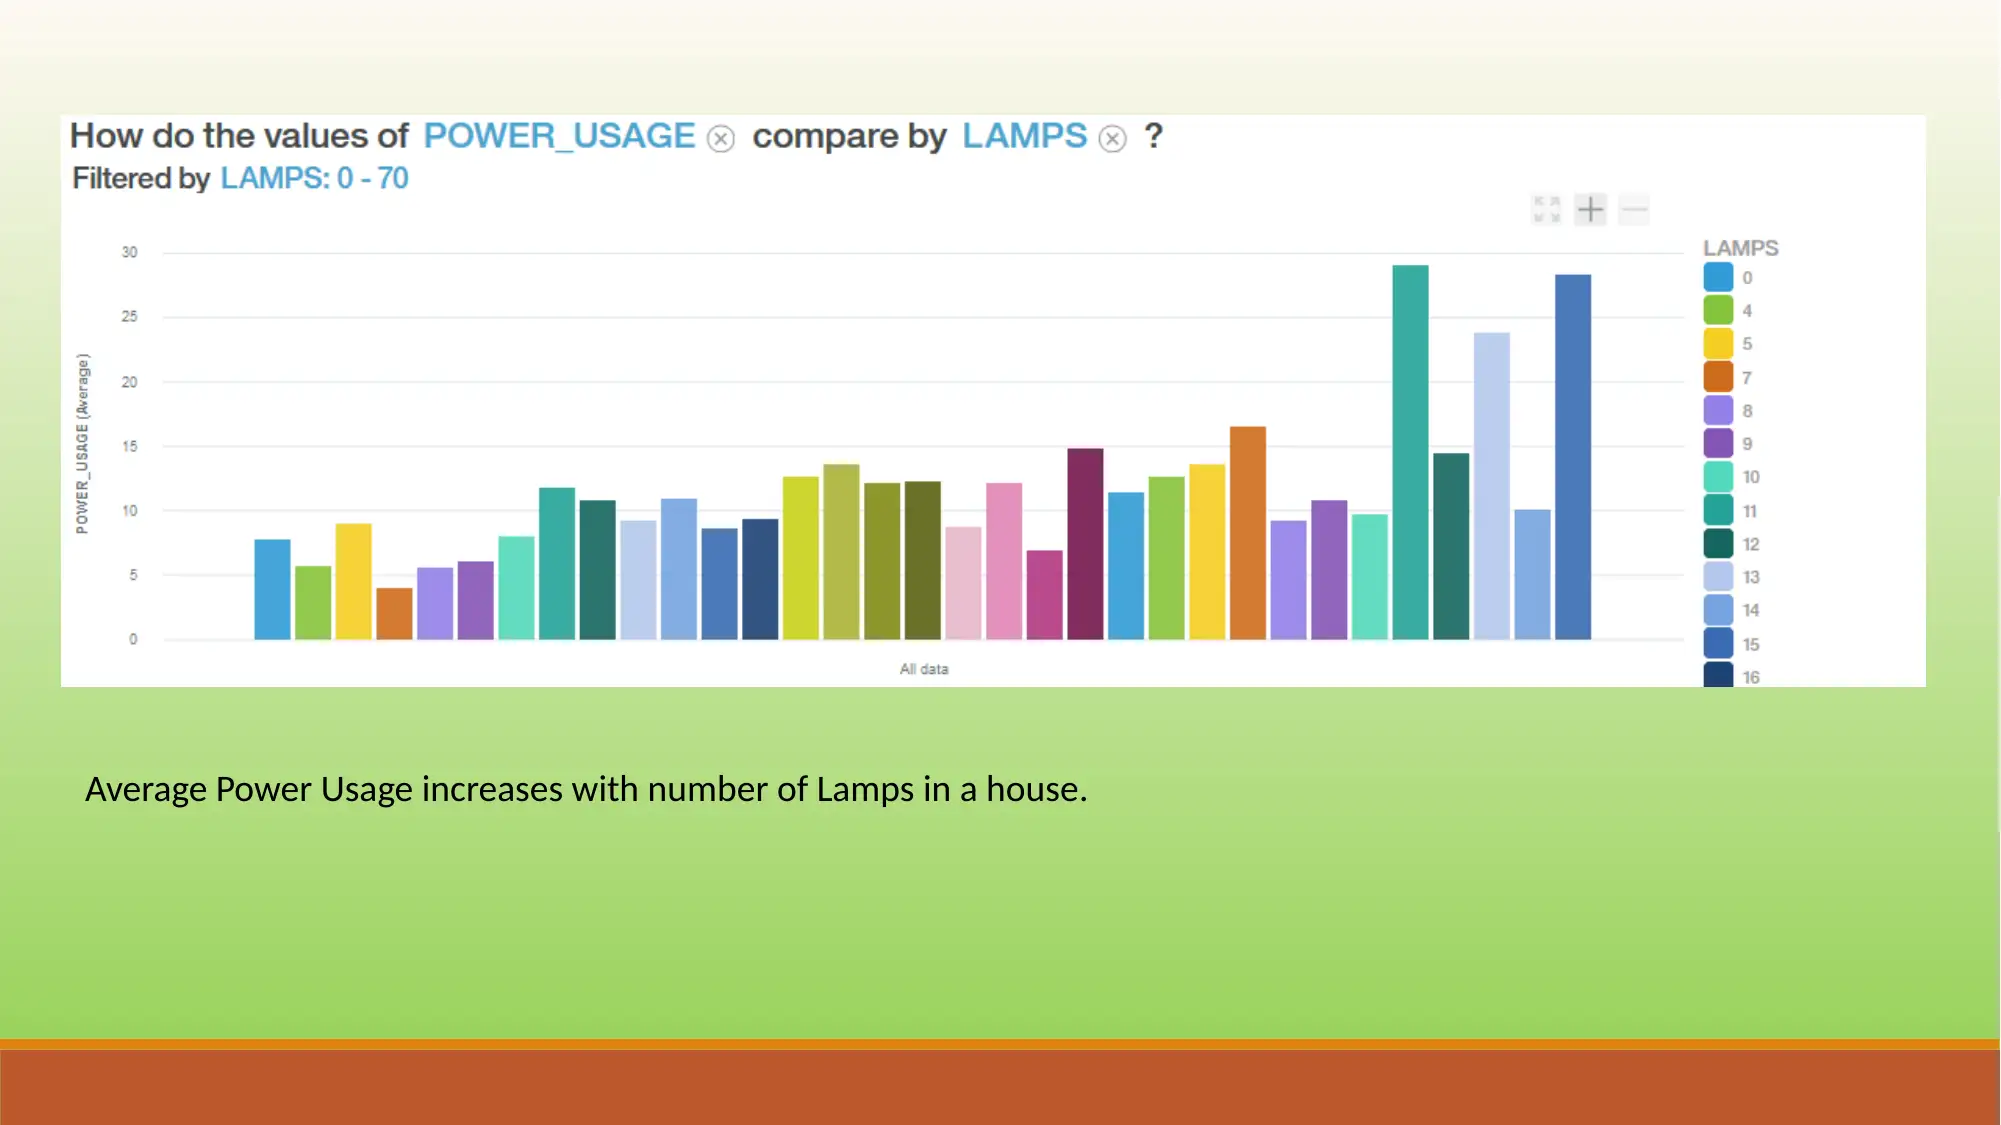Select legend swatch for LAMPS 7
Viewport: 2001px width, 1125px height.
[x=1718, y=377]
